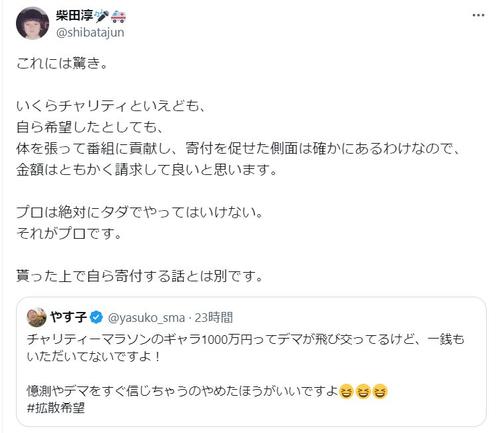The height and width of the screenshot is (433, 500).
Task: Click the closing line 貰った上で自ら寄付する話とは別です
Action: tap(140, 276)
